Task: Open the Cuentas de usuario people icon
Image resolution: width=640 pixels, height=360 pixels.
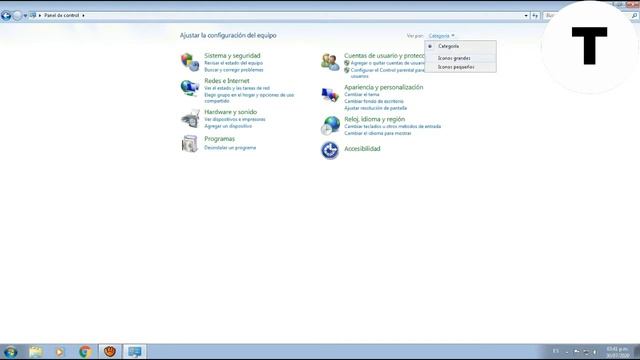Action: click(330, 62)
